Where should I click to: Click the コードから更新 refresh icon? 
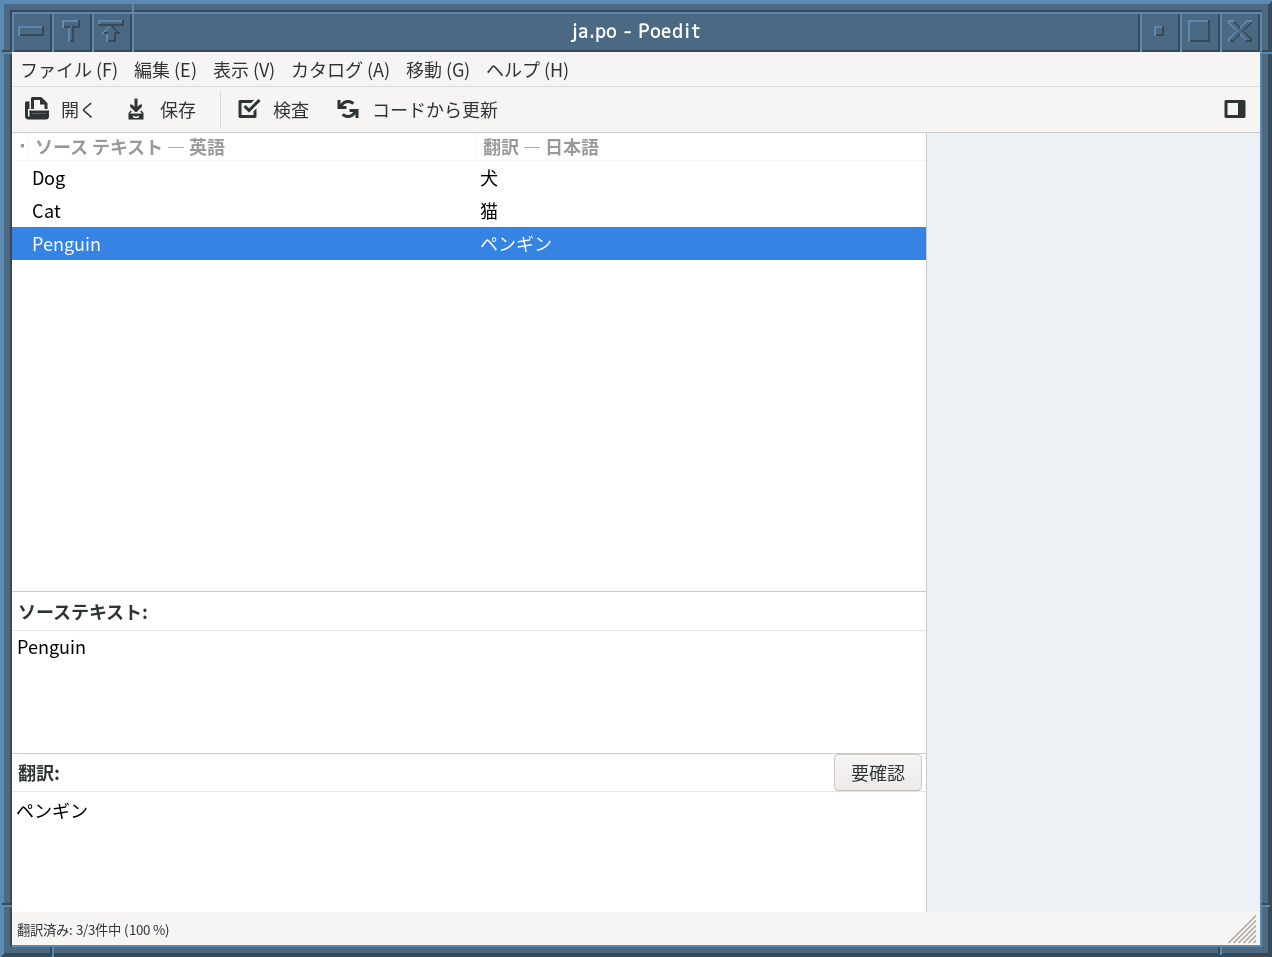click(348, 109)
